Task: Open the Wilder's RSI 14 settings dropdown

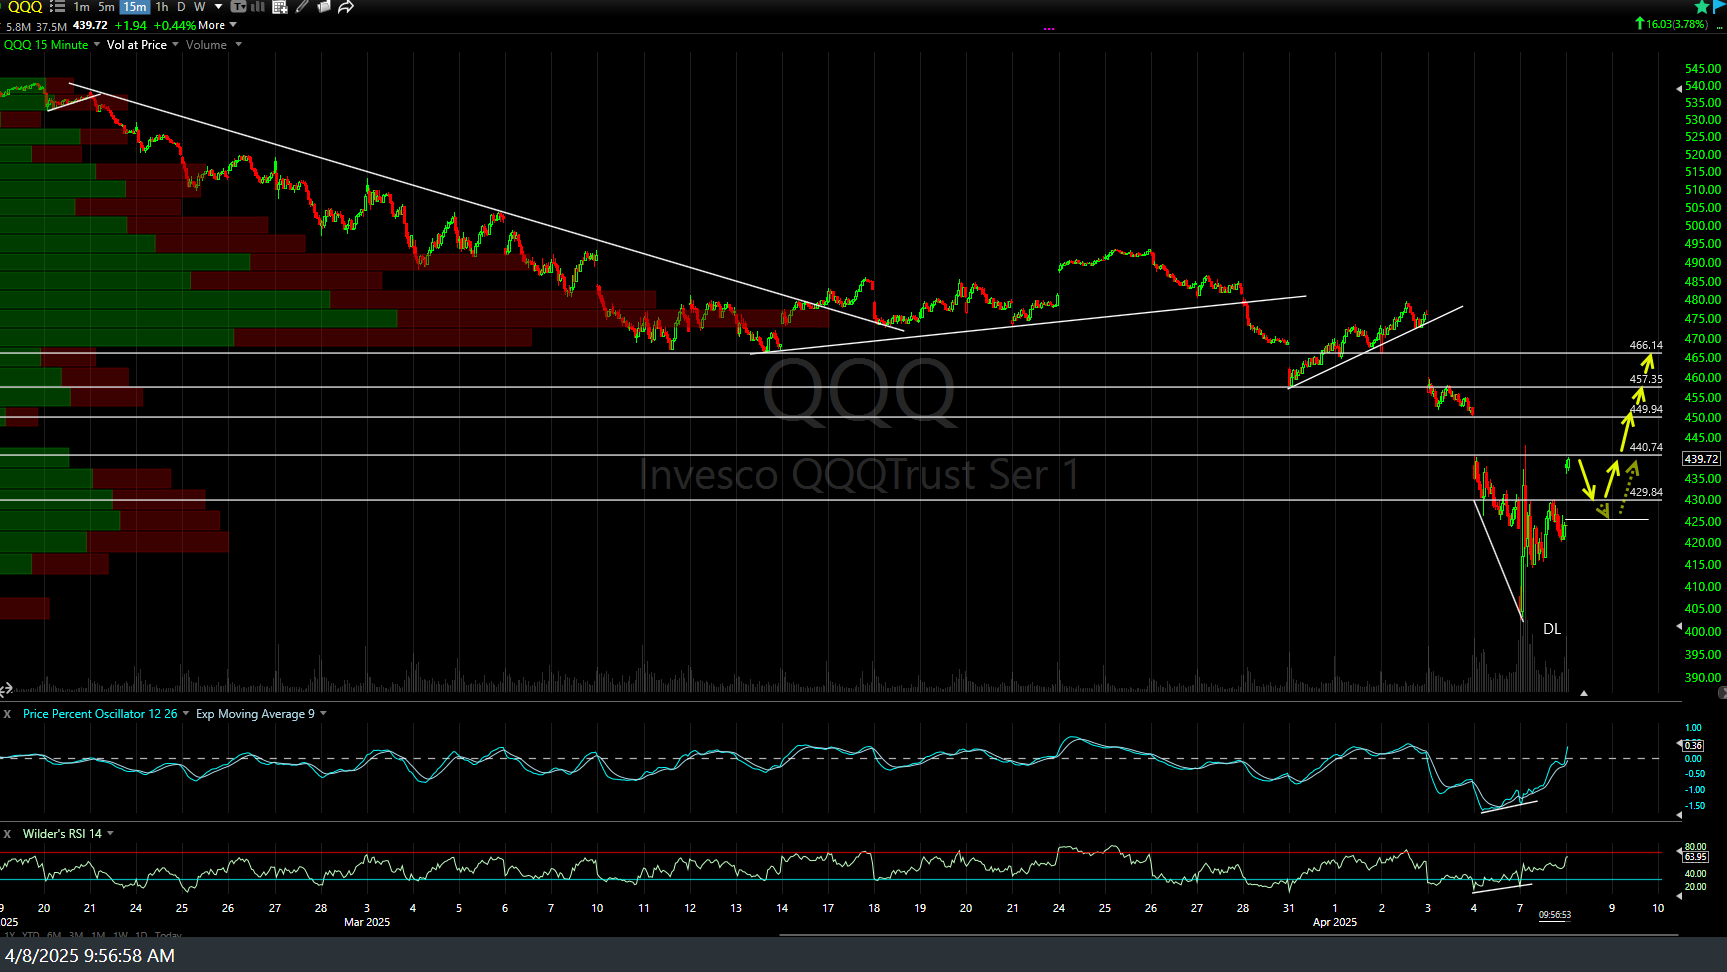Action: (x=109, y=833)
